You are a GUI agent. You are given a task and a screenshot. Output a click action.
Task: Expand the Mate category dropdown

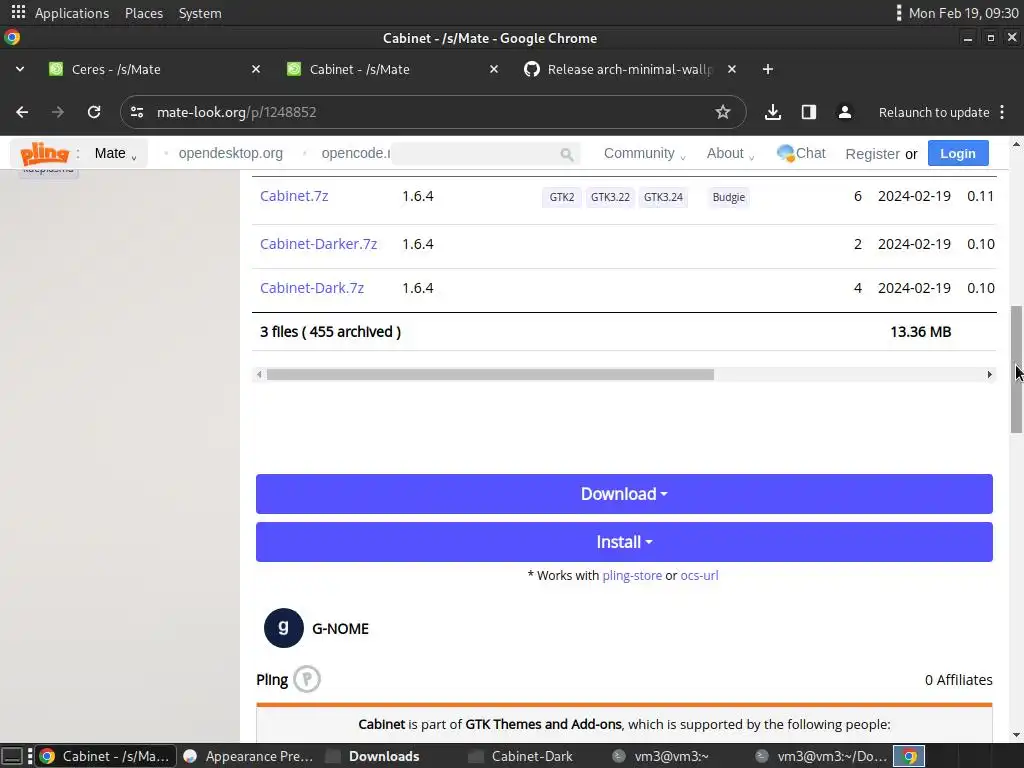point(116,153)
